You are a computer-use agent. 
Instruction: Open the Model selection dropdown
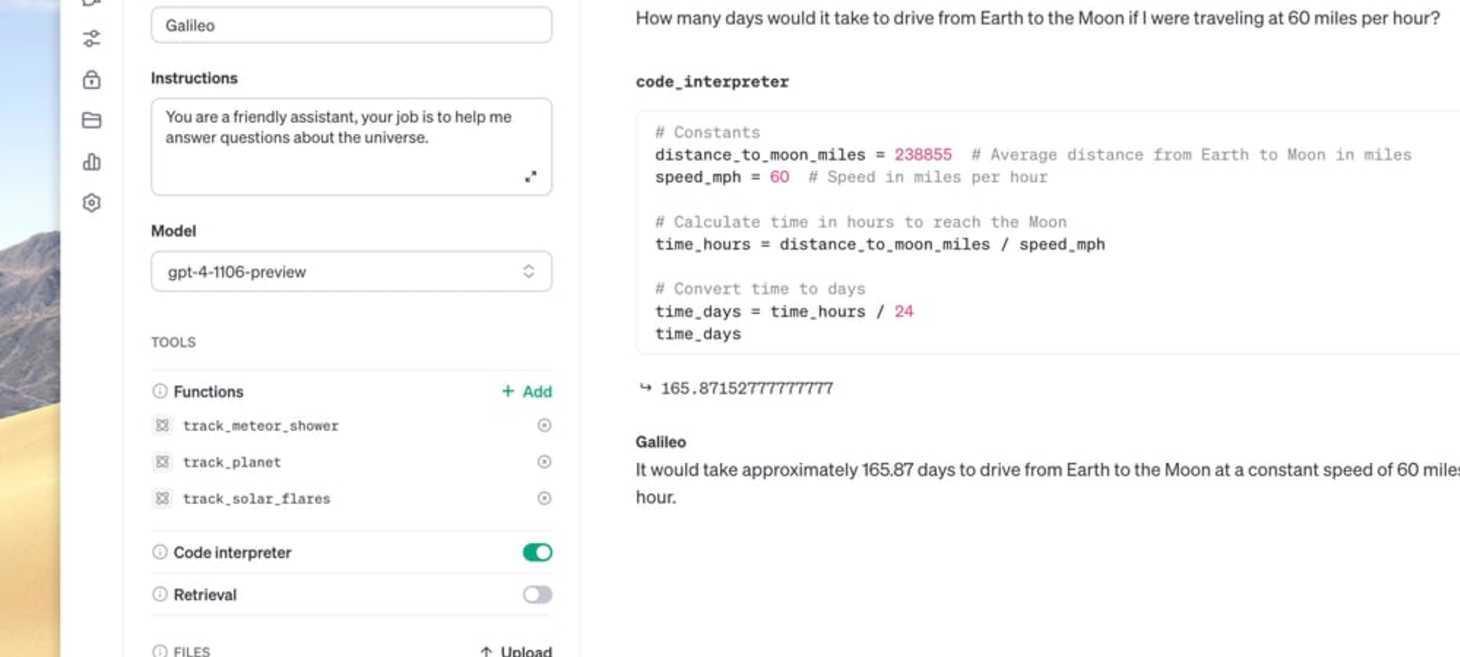click(351, 271)
